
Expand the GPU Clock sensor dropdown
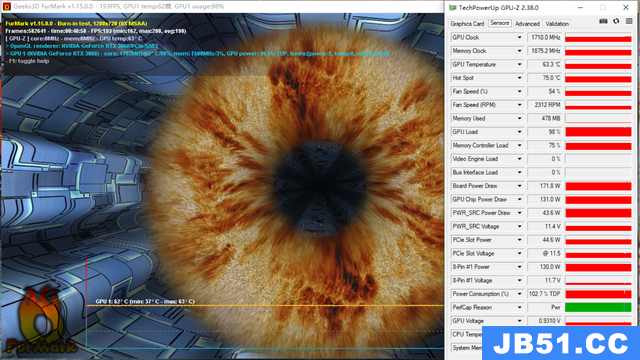[x=519, y=38]
